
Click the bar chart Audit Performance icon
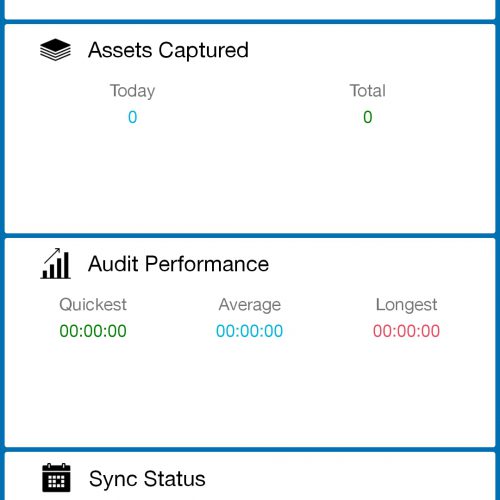[x=55, y=264]
